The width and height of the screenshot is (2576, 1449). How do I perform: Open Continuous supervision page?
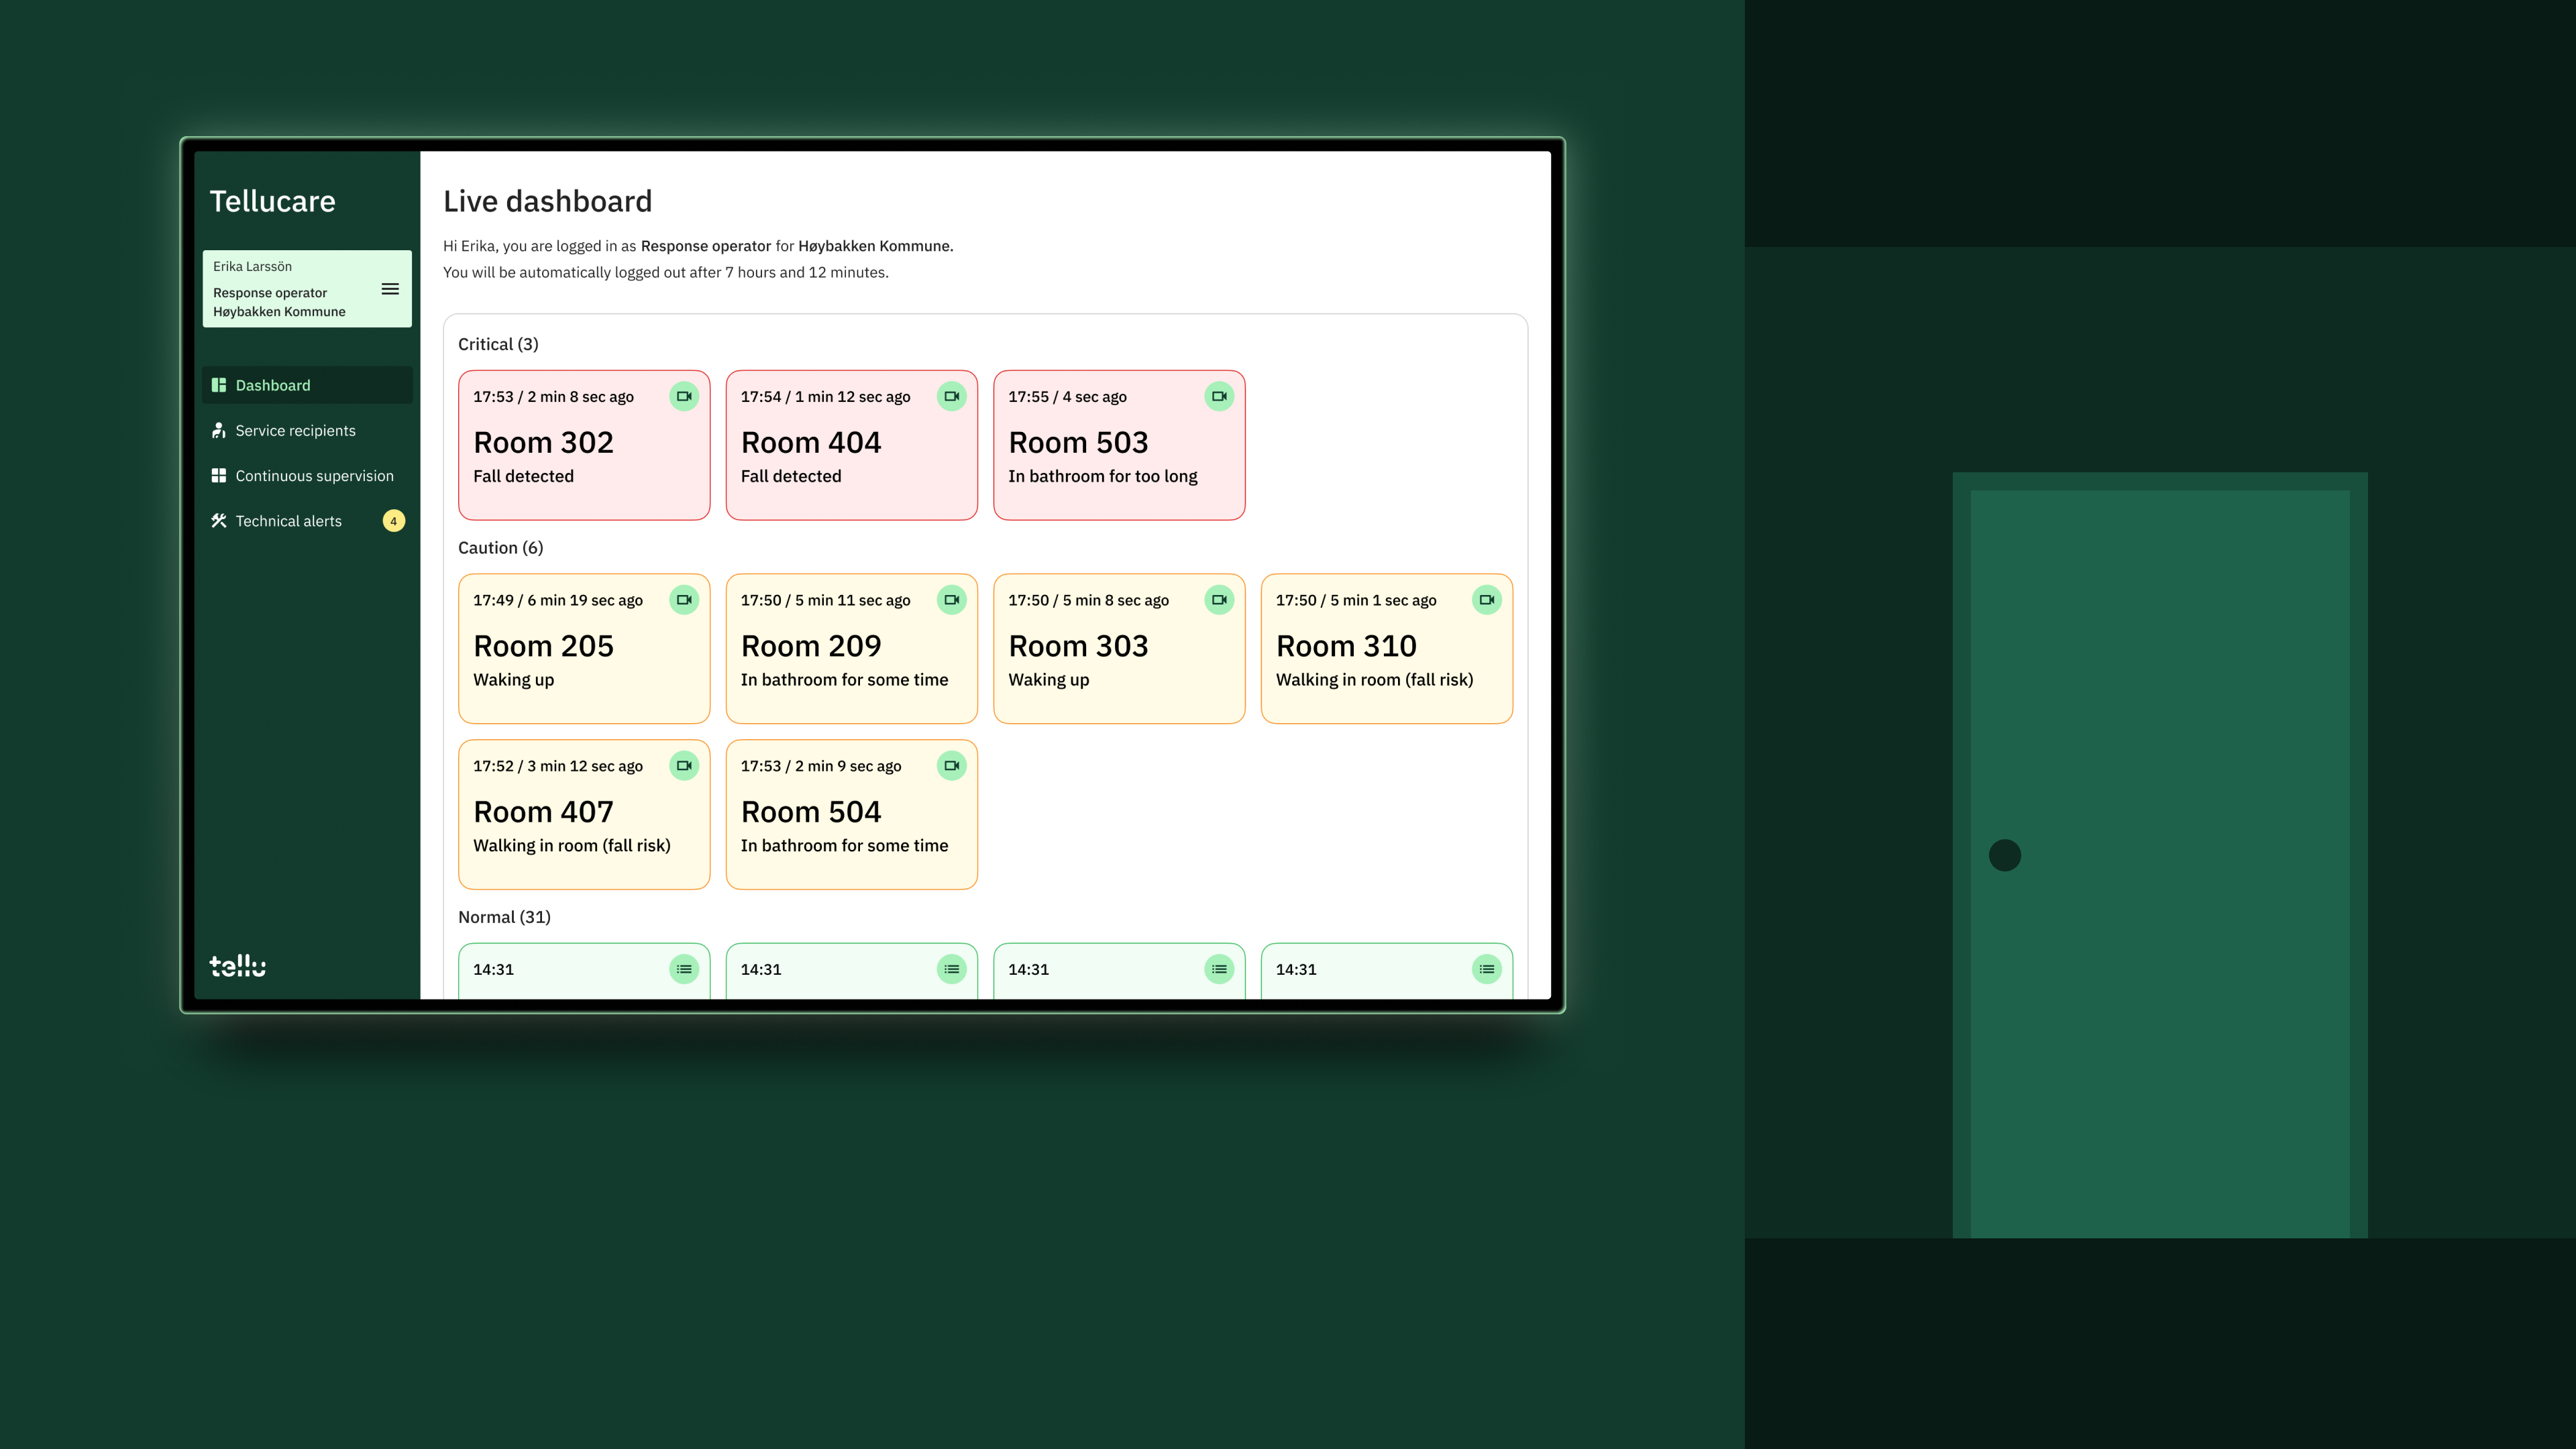307,475
